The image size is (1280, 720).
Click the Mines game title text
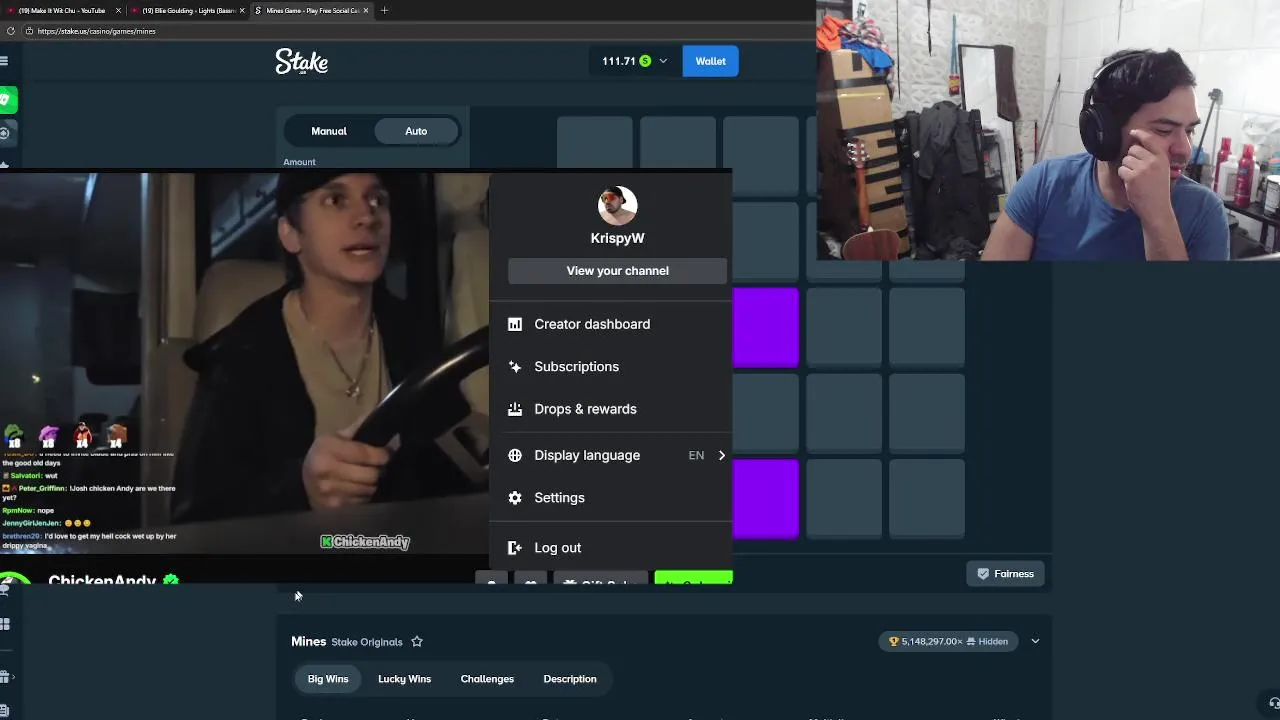(x=309, y=642)
